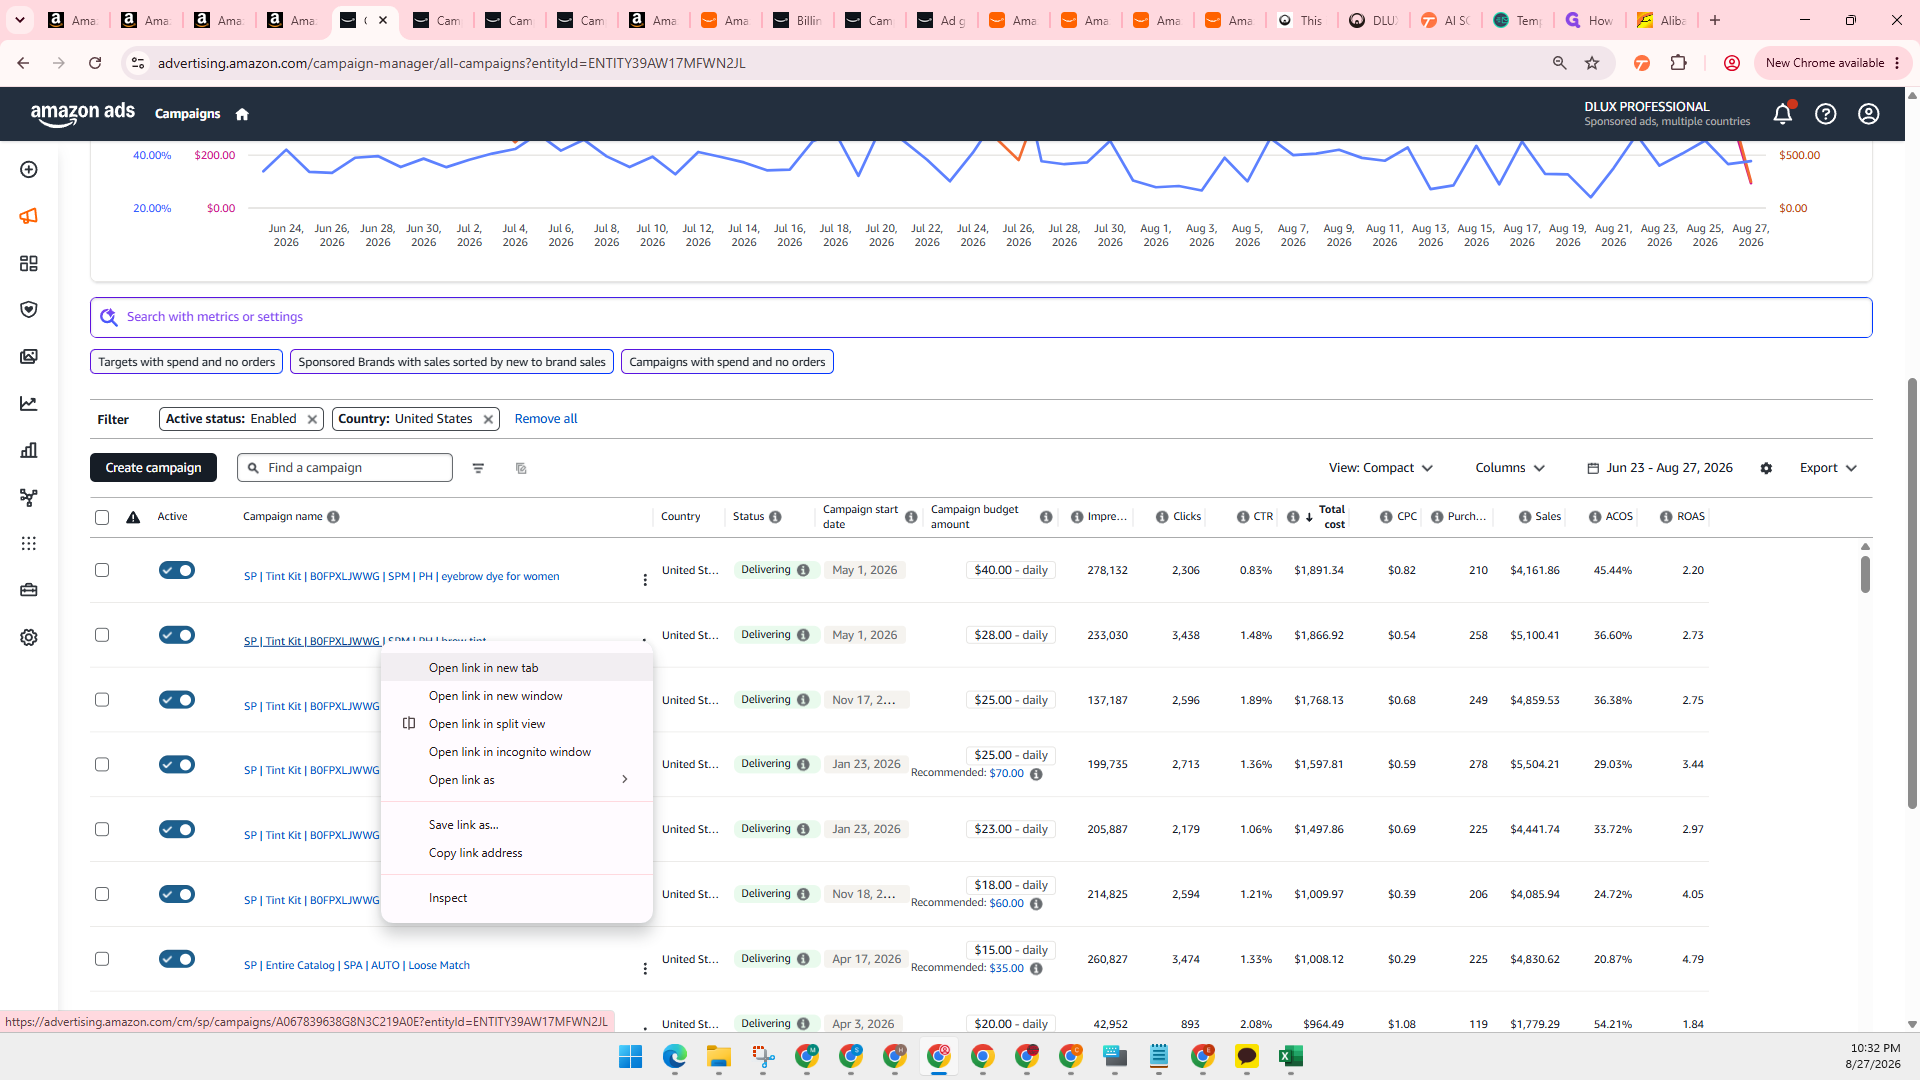This screenshot has height=1080, width=1920.
Task: Open the bar chart reports sidebar icon
Action: click(29, 450)
